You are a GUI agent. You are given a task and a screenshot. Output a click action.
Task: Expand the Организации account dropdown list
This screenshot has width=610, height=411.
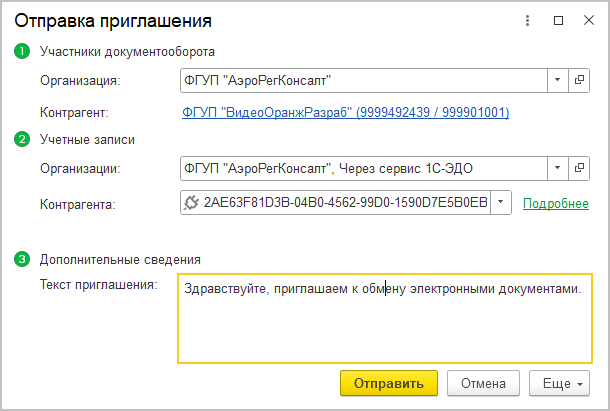[x=557, y=167]
